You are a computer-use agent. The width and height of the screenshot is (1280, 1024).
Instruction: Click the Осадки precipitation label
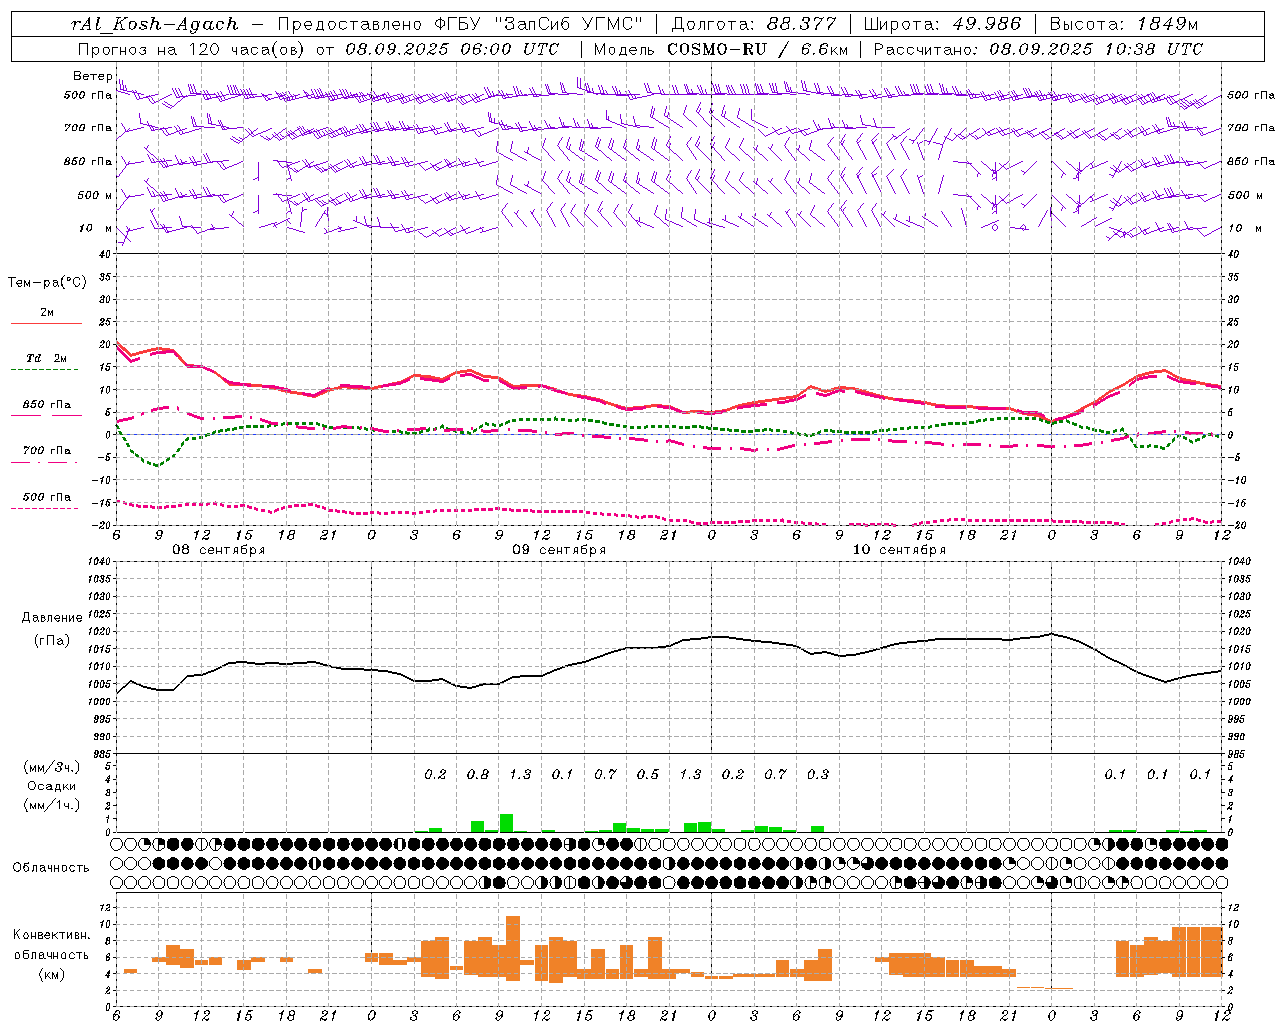click(x=52, y=786)
